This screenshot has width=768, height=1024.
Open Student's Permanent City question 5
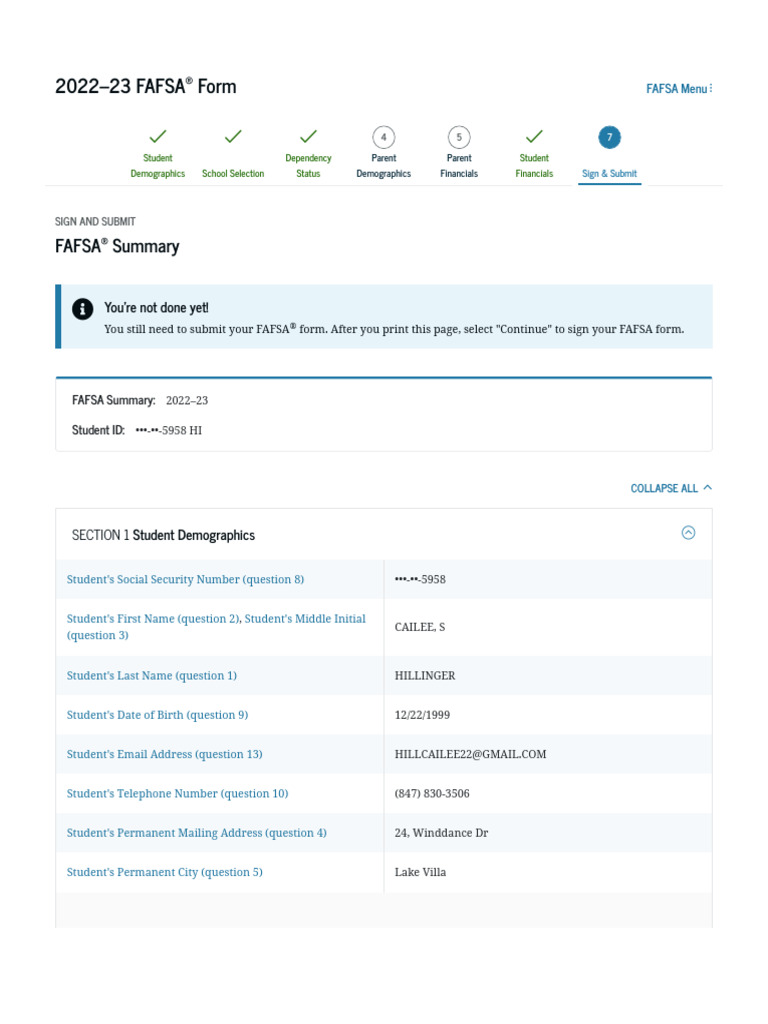tap(165, 872)
